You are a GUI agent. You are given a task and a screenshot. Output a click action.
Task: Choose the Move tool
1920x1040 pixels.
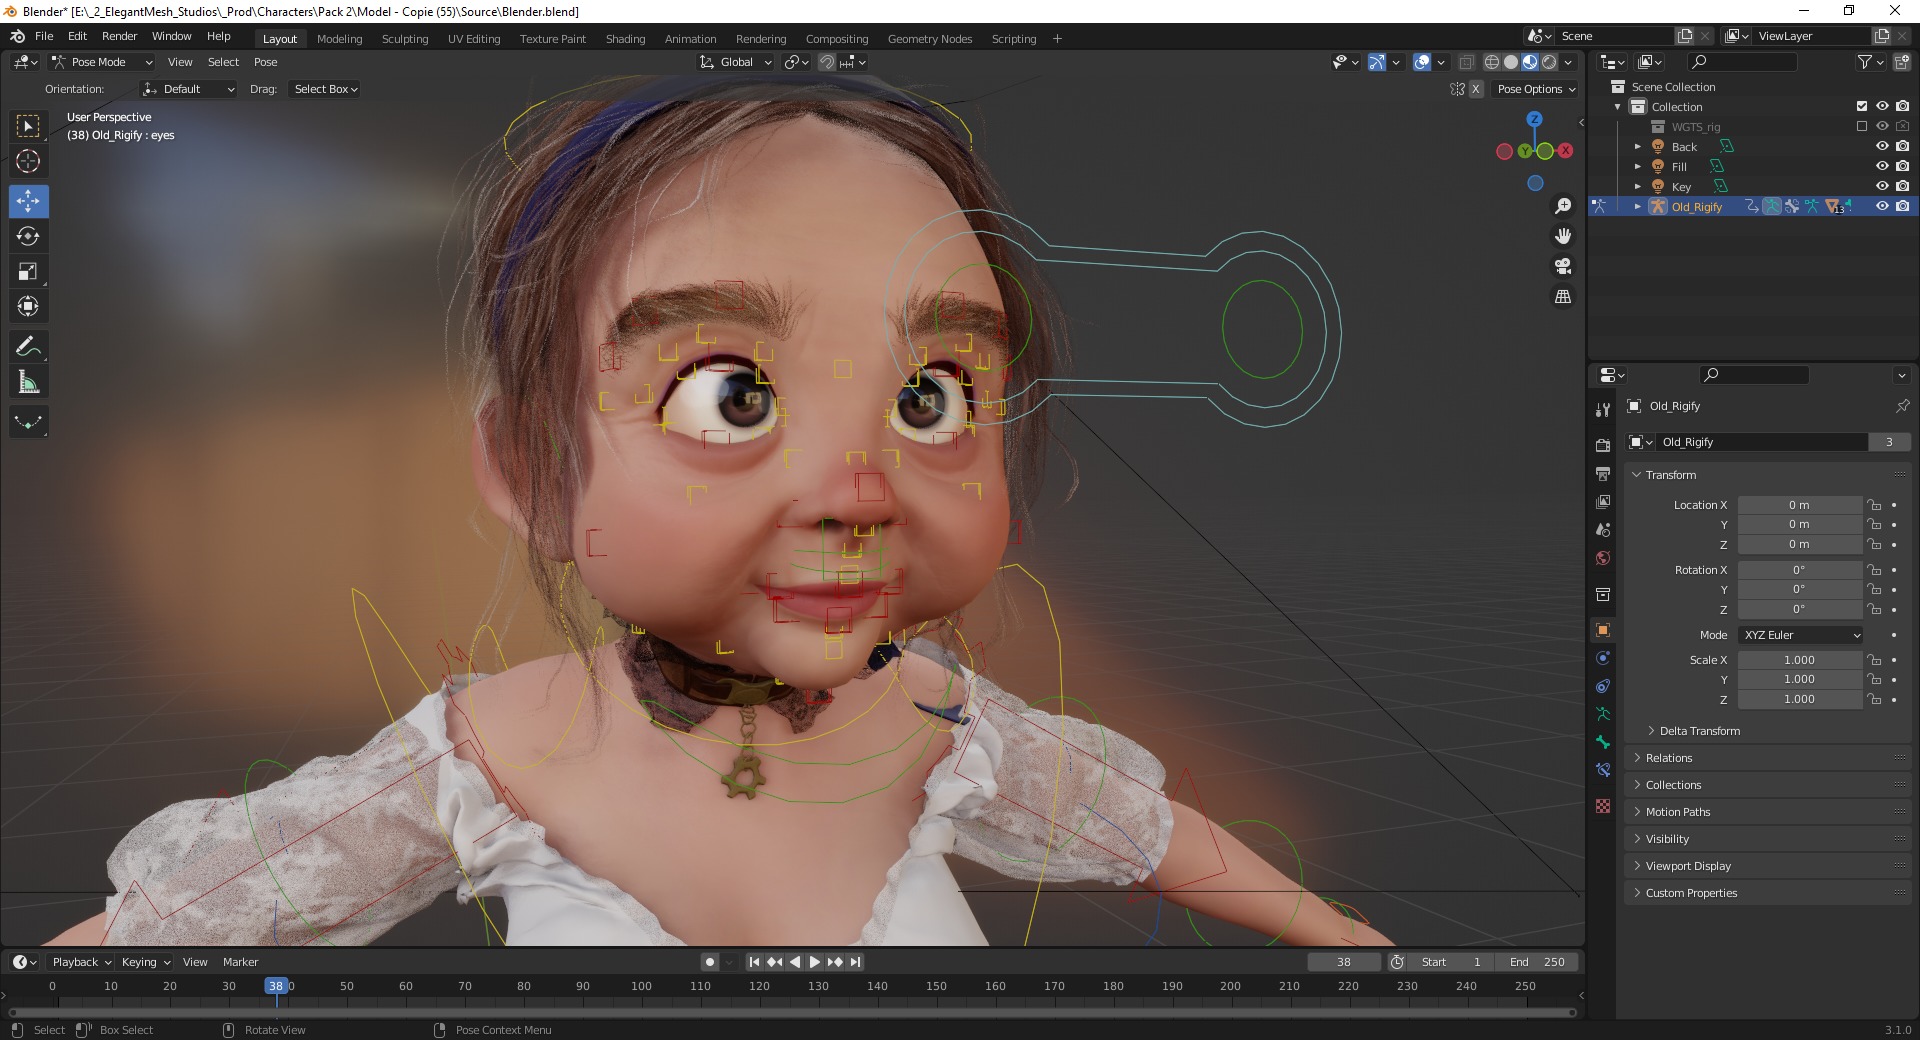pos(28,201)
